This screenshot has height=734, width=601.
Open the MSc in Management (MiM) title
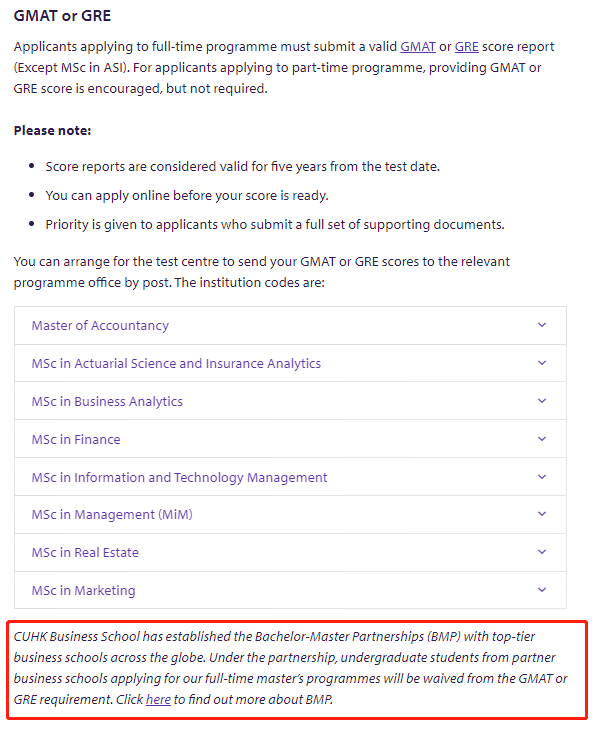(x=112, y=514)
